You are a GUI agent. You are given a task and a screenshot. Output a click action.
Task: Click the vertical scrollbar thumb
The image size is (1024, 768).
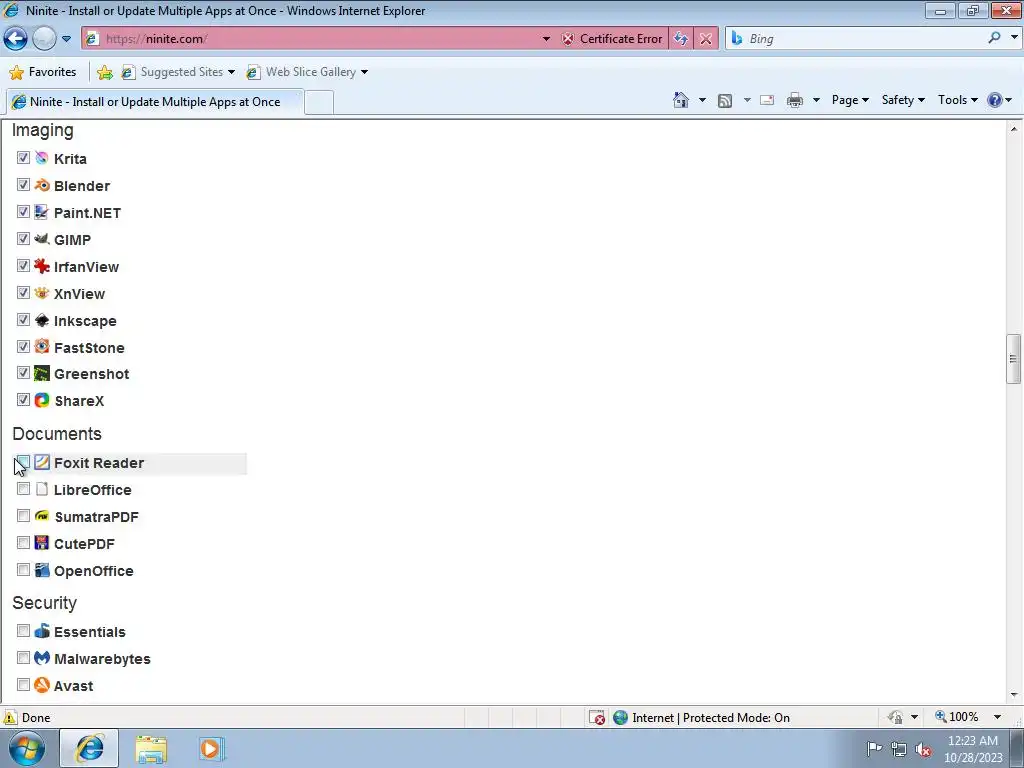(x=1013, y=359)
